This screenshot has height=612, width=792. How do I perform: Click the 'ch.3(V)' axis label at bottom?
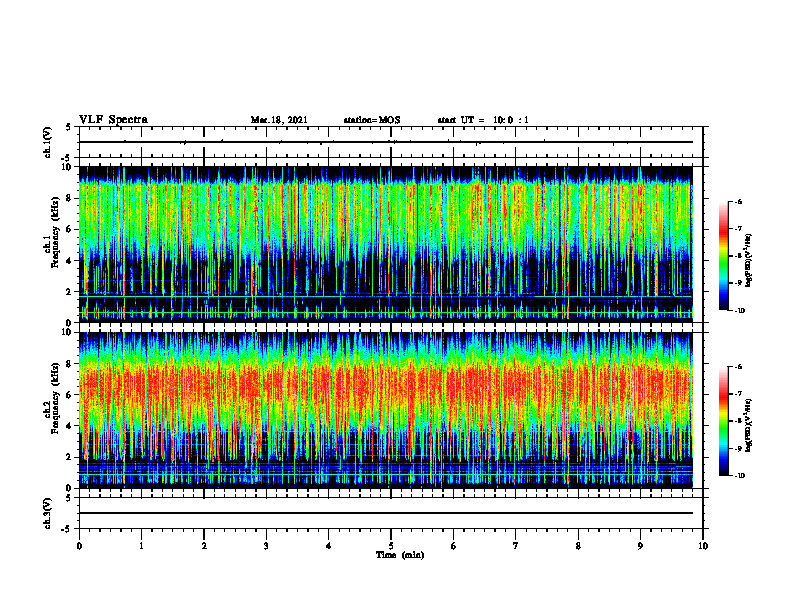click(x=48, y=513)
